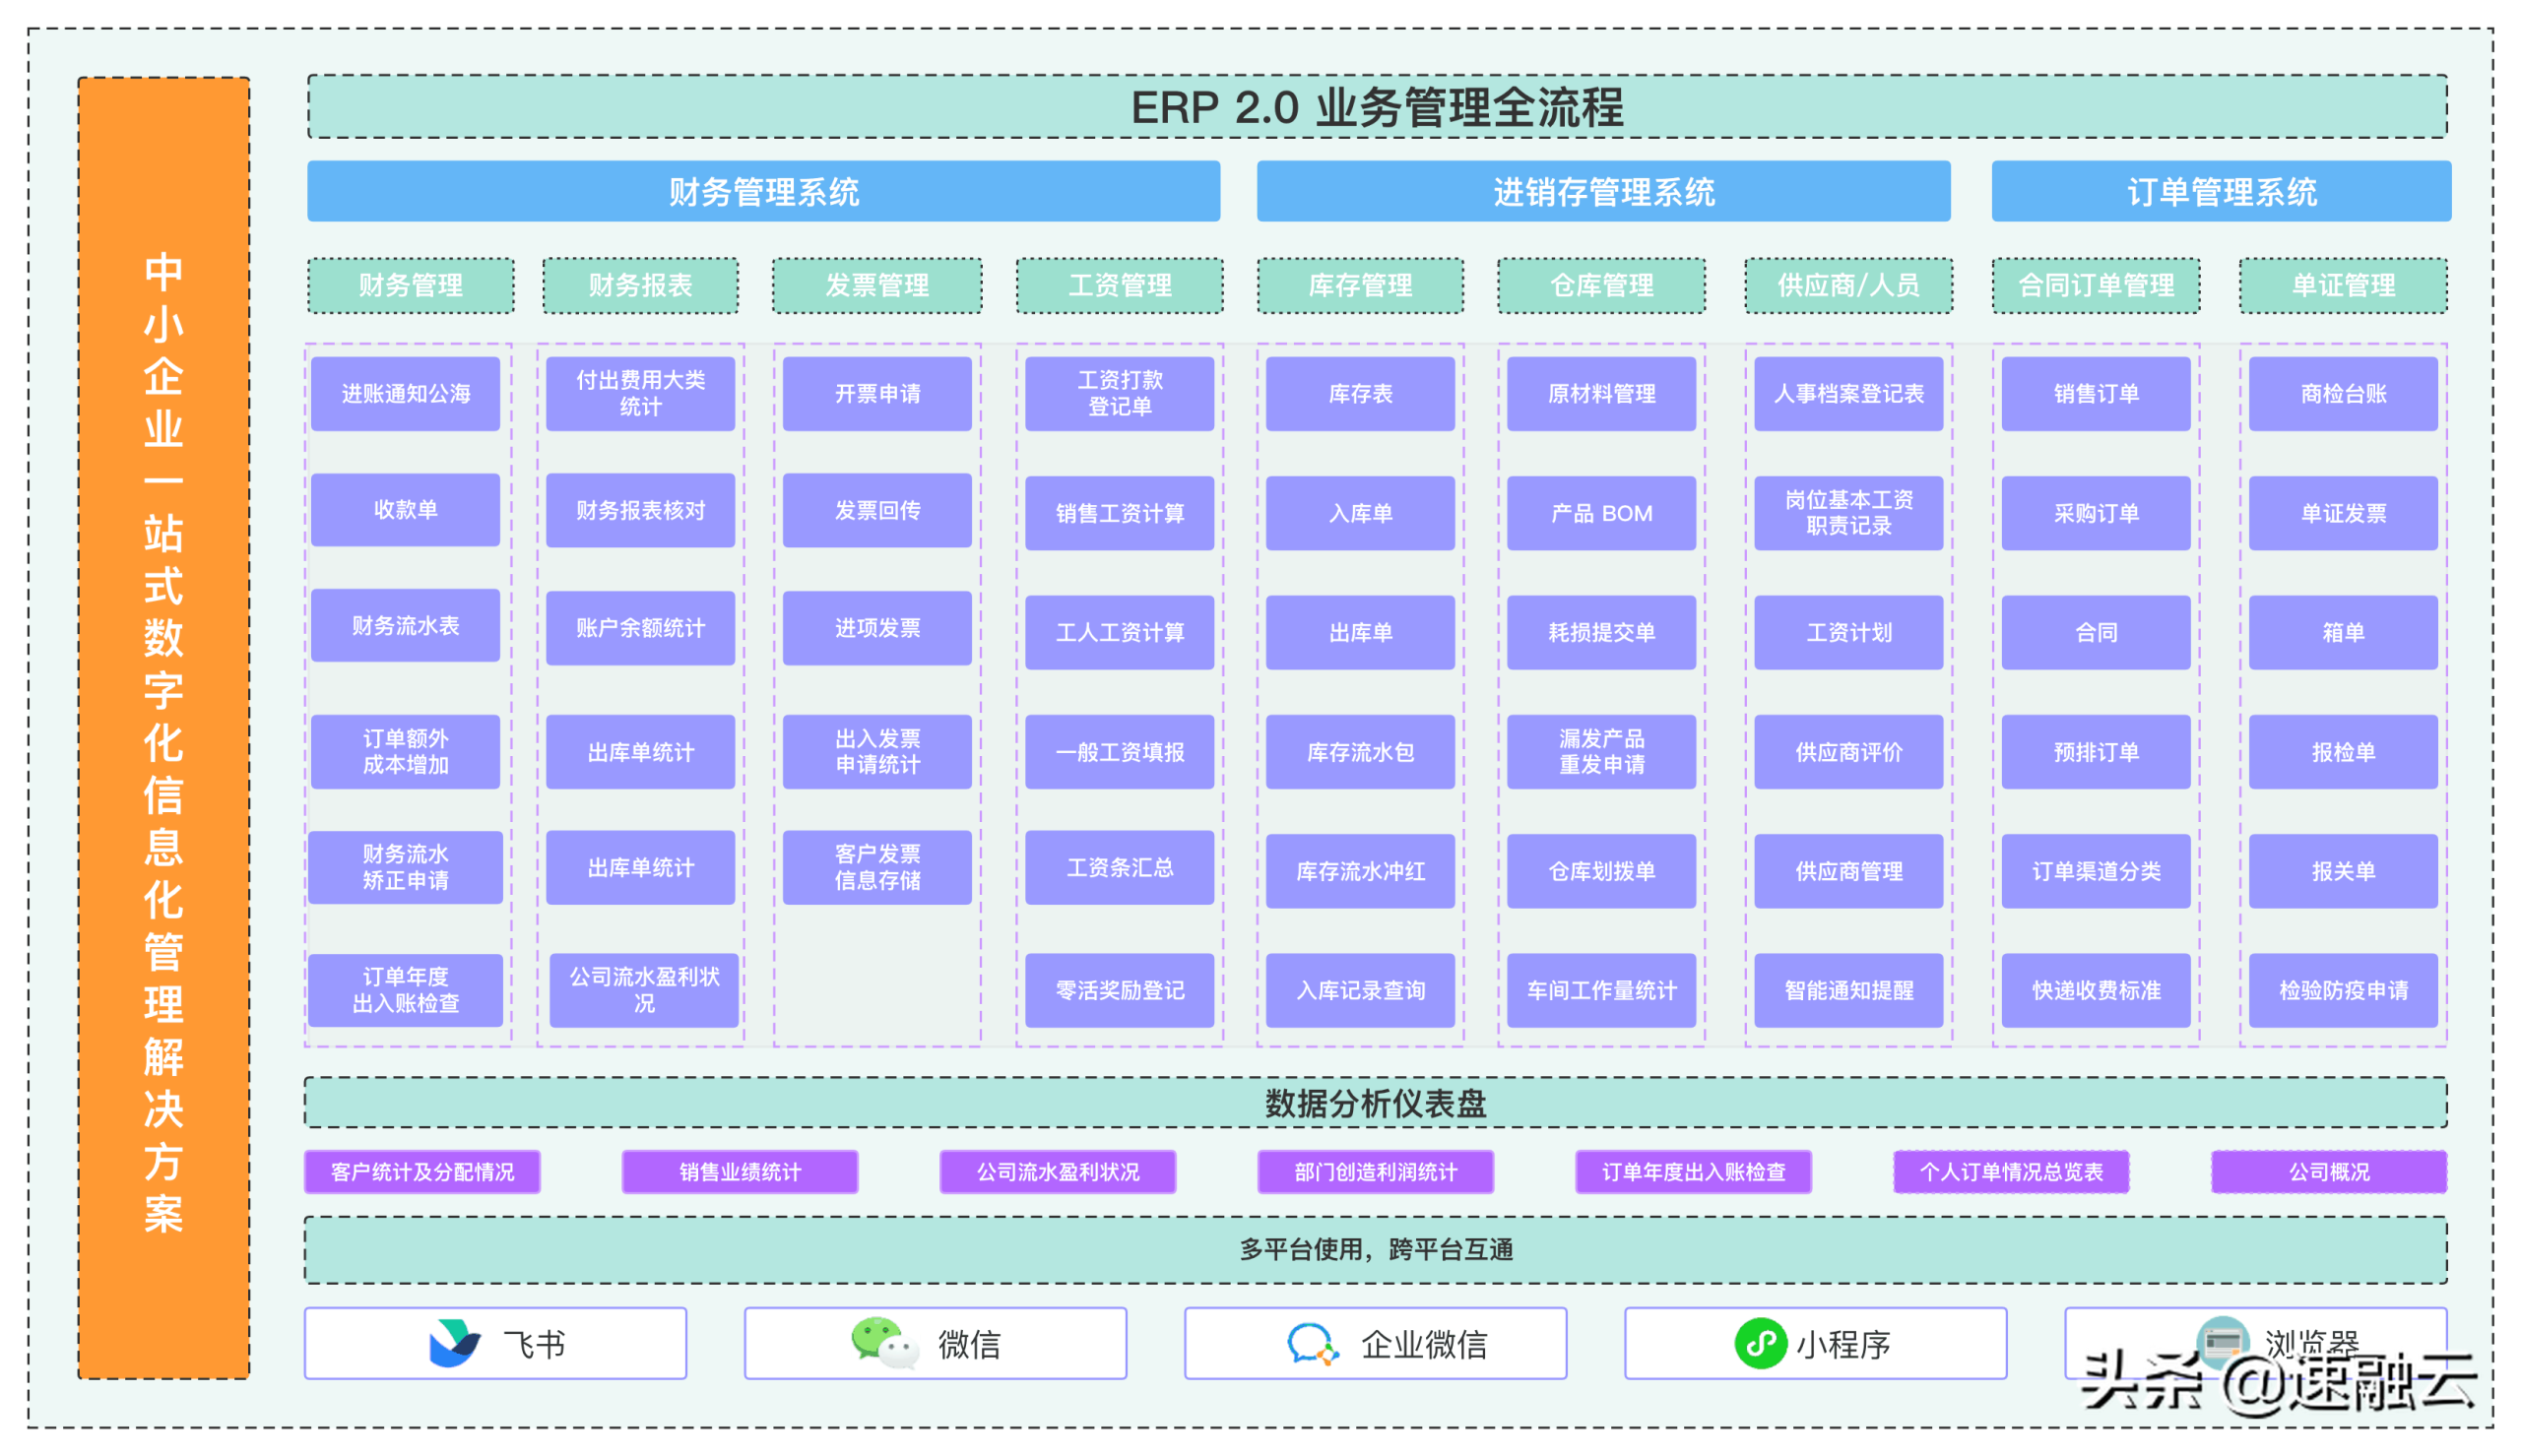The image size is (2521, 1456).
Task: Click the 收款单 module
Action: [405, 510]
